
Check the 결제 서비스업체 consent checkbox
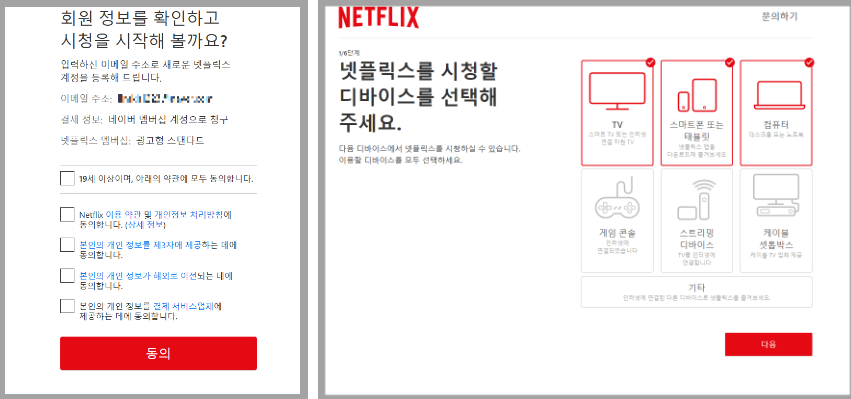tap(67, 306)
